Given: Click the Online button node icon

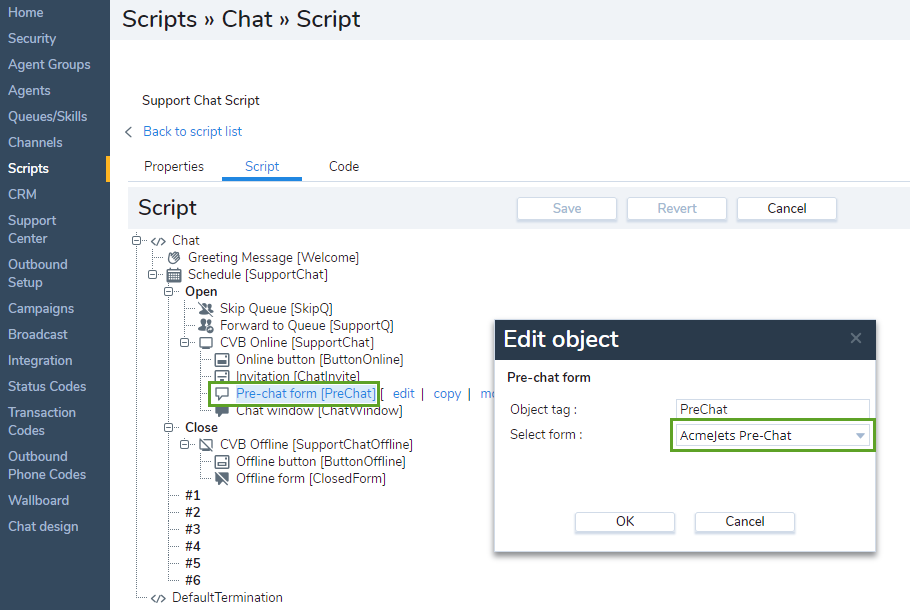Looking at the screenshot, I should (x=222, y=360).
